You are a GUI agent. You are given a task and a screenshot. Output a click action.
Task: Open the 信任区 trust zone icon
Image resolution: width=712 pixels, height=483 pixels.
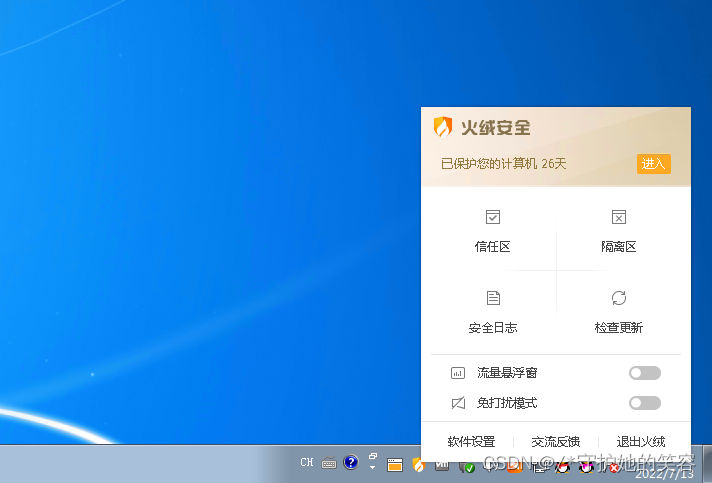(x=493, y=217)
